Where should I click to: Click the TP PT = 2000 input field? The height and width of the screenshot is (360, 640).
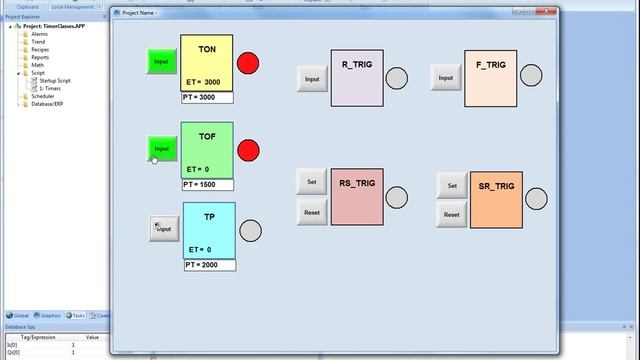210,265
